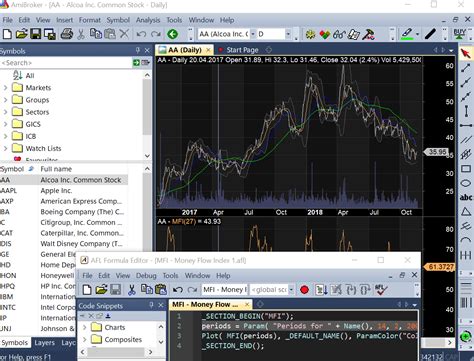The image size is (474, 361).
Task: Save formula with editor floppy disk icon
Action: (115, 290)
